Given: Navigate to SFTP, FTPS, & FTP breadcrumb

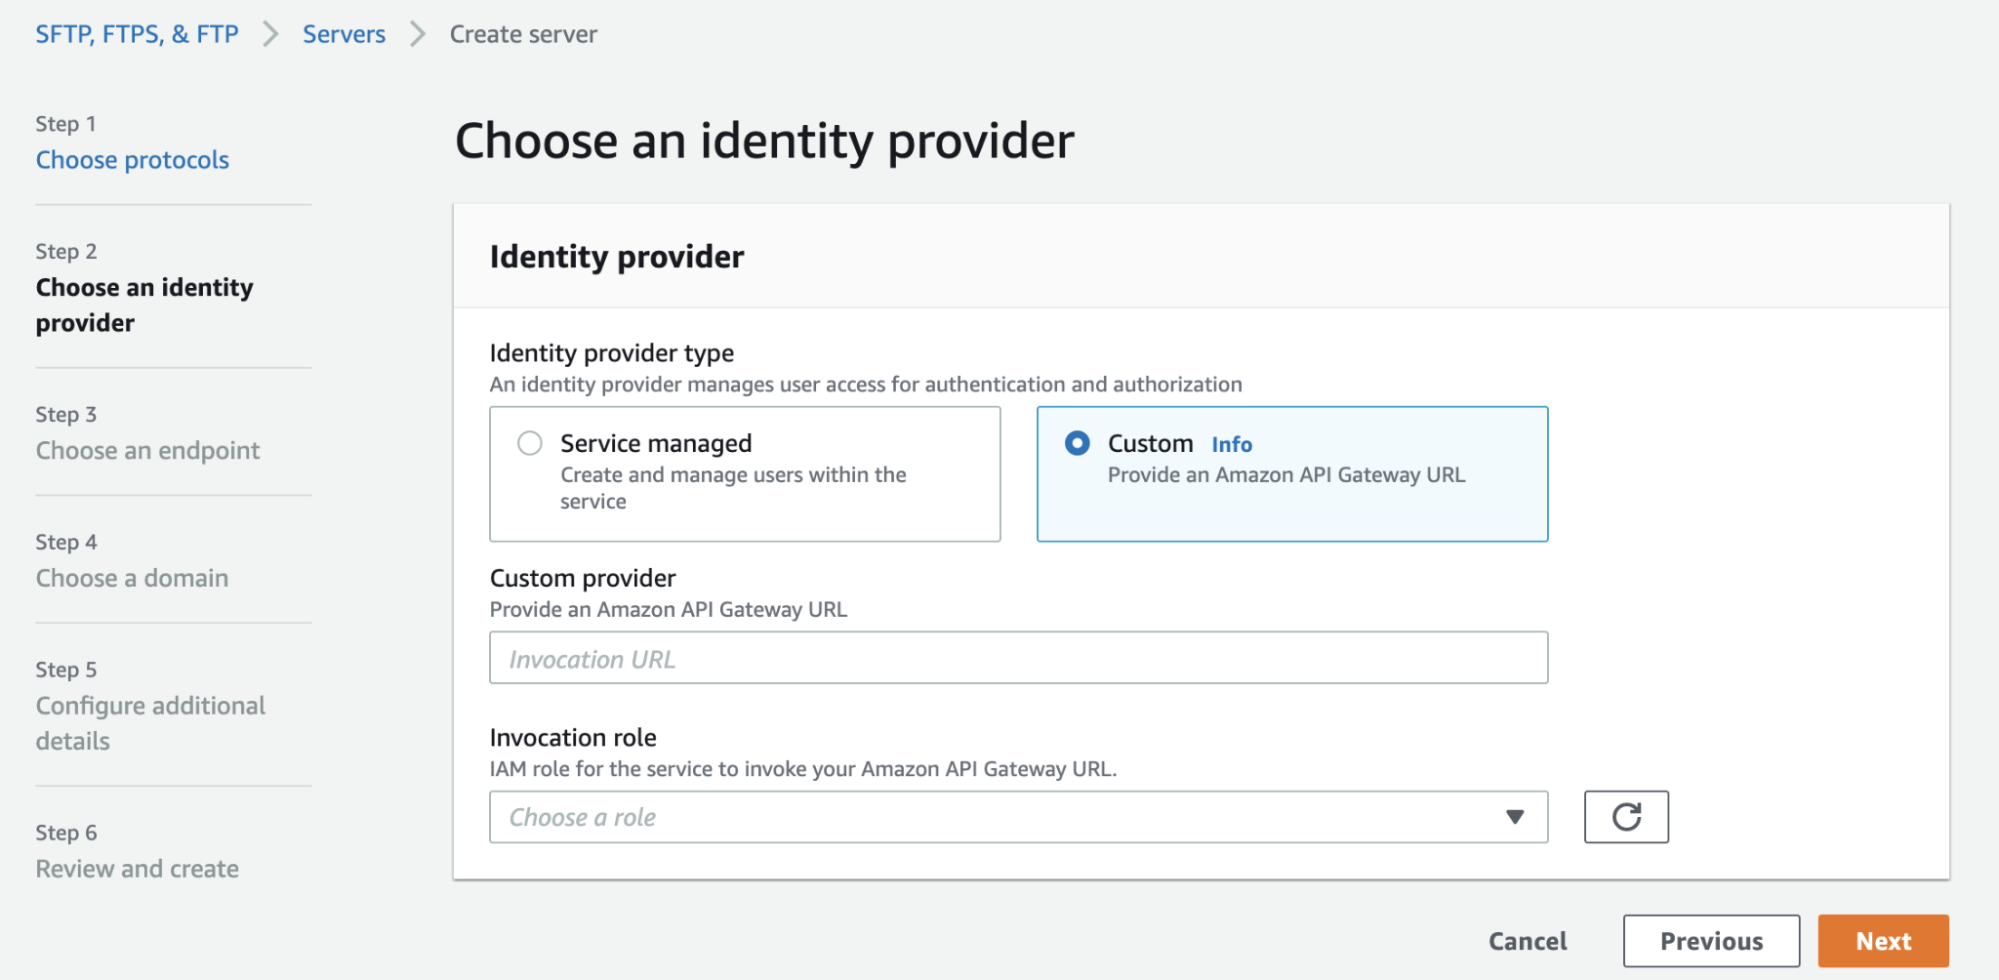Looking at the screenshot, I should (x=137, y=34).
